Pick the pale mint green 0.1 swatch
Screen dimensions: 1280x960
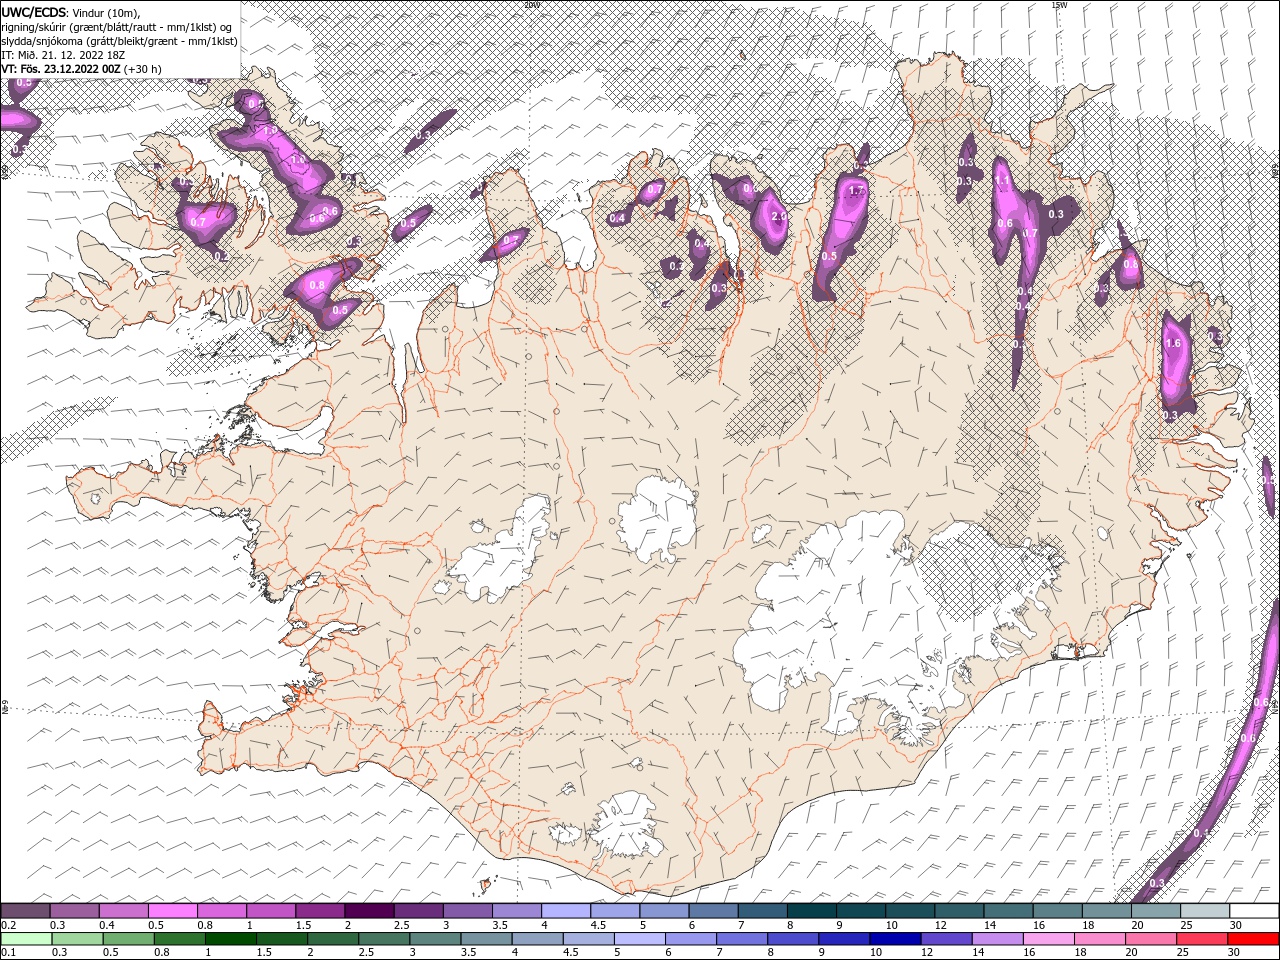(x=26, y=938)
